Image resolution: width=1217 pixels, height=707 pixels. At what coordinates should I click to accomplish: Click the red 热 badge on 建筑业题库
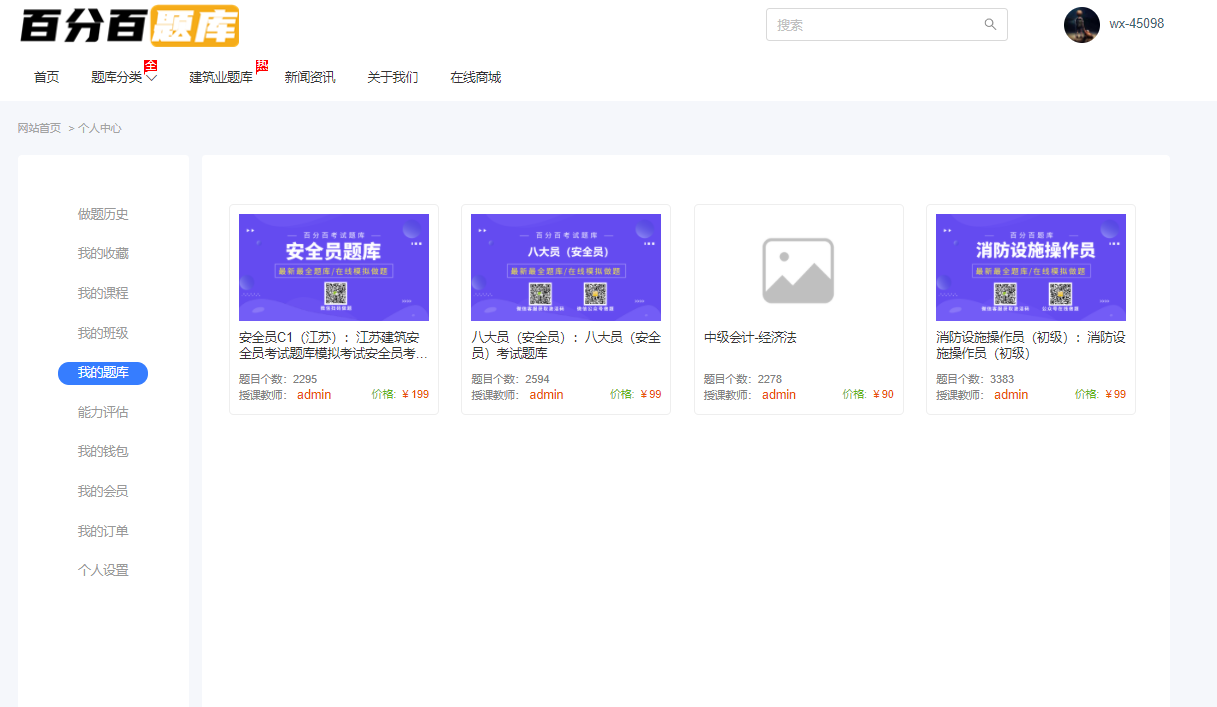tap(262, 66)
